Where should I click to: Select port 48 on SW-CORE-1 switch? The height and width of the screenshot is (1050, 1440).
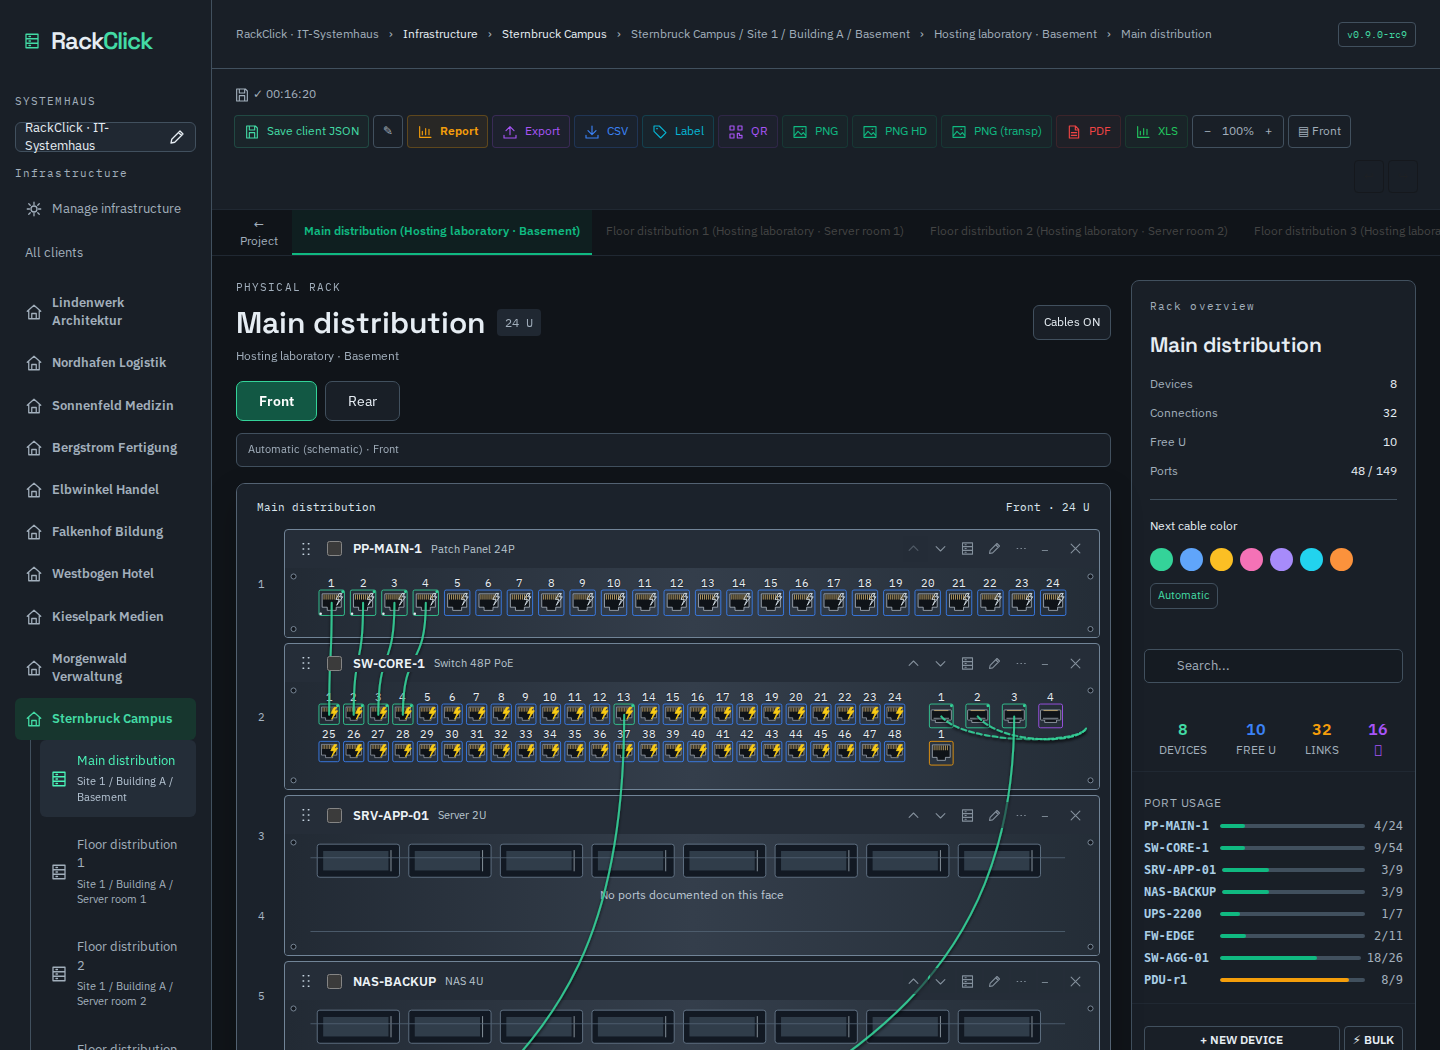(x=895, y=751)
